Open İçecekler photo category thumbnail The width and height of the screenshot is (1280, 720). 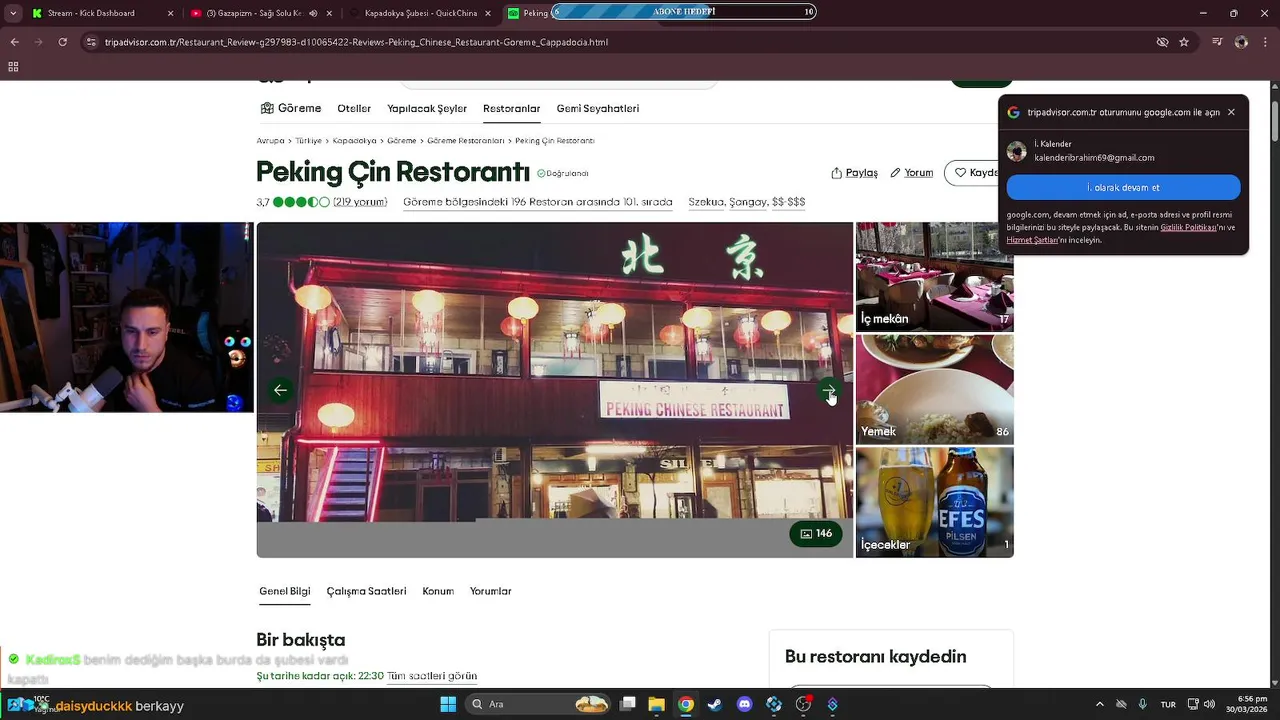[934, 502]
